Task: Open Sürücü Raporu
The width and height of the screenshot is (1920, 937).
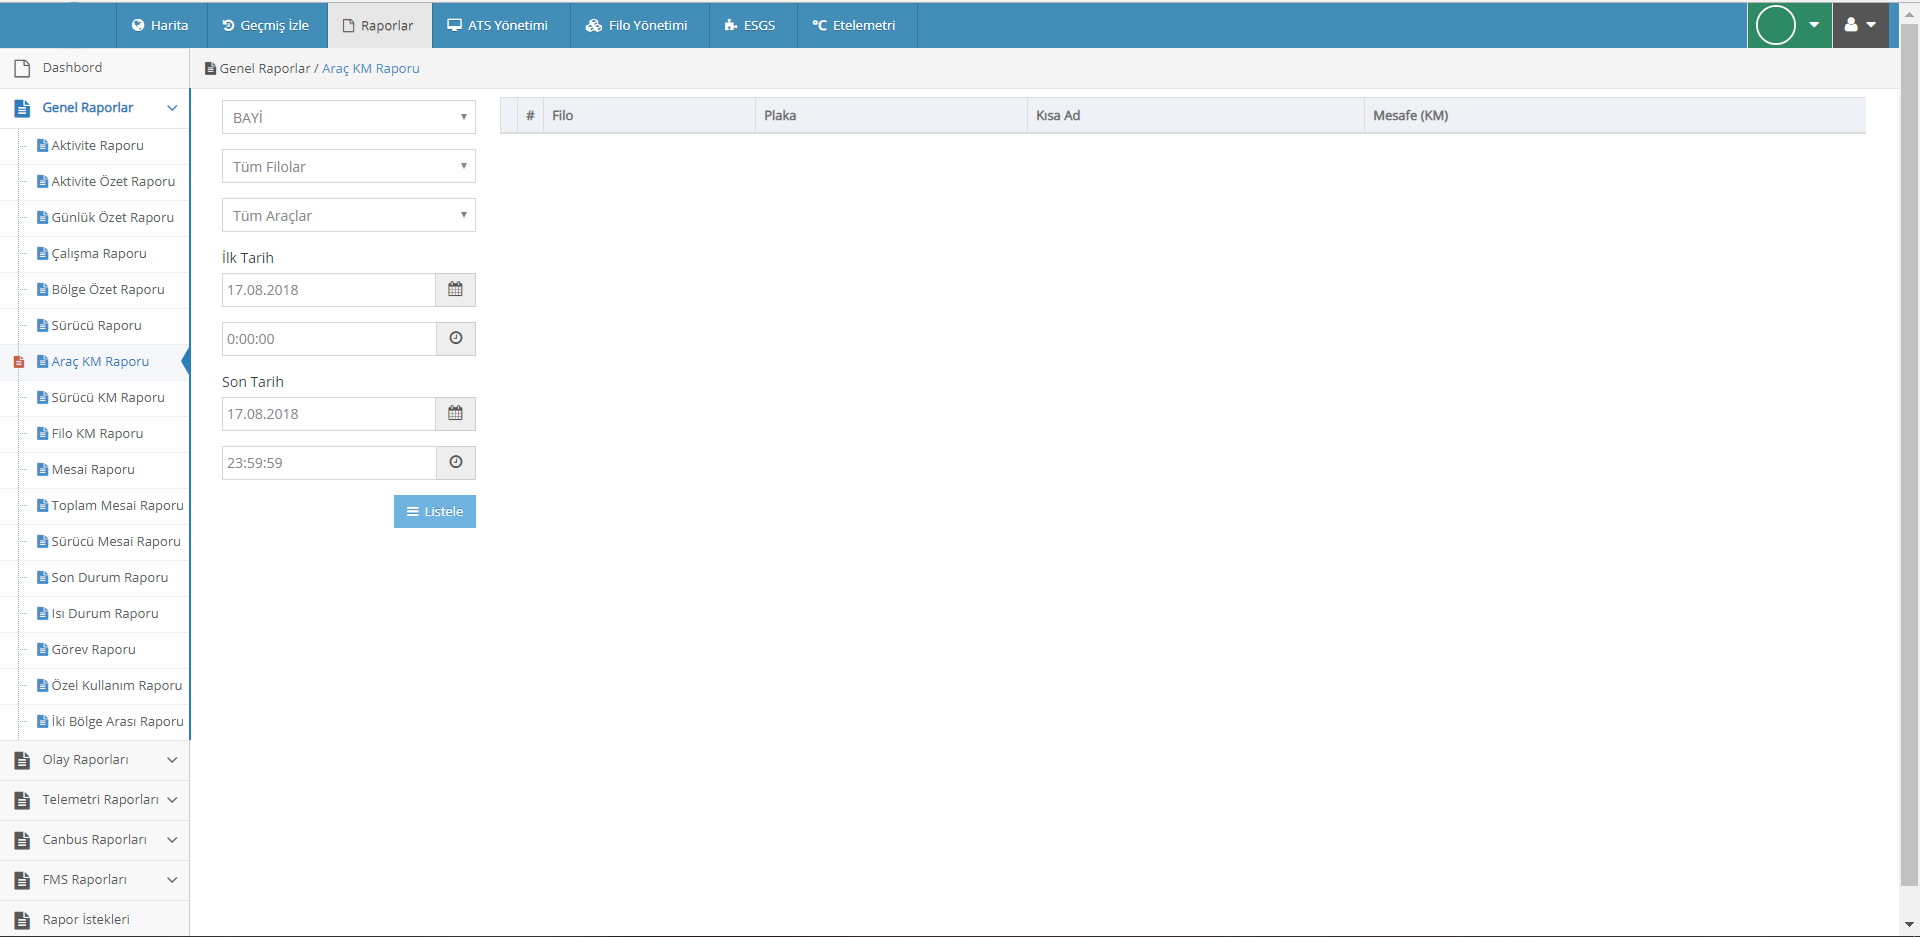Action: pos(97,326)
